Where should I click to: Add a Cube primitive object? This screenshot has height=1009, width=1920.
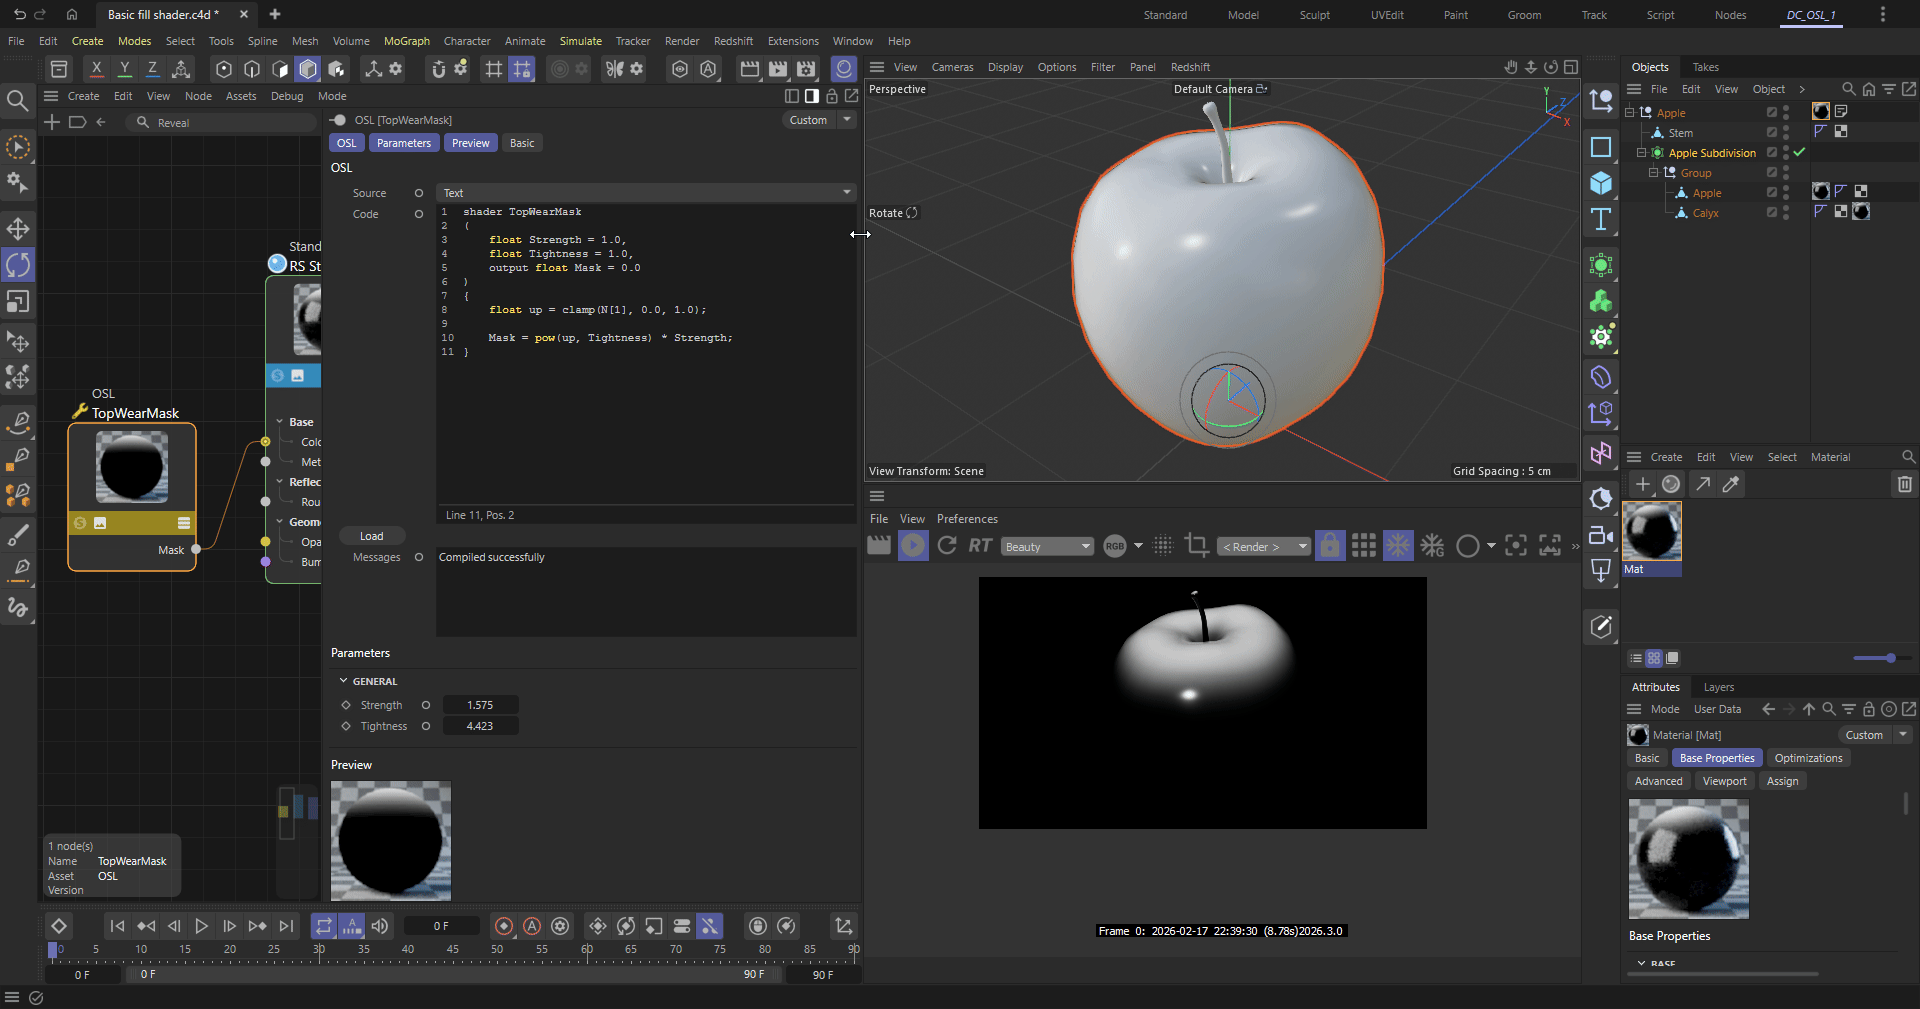coord(1601,183)
